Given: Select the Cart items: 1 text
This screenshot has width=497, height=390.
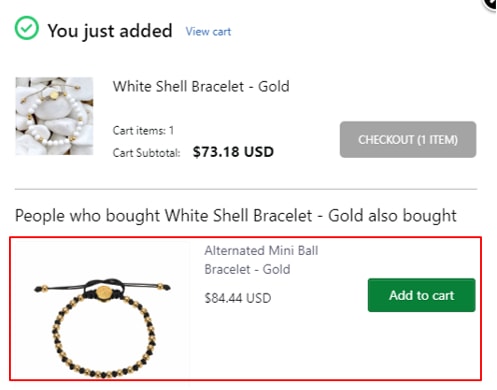Looking at the screenshot, I should click(143, 130).
